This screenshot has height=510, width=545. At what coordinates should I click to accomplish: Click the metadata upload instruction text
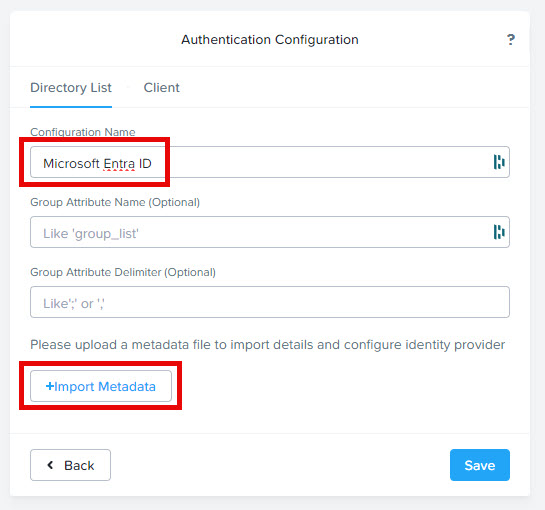(268, 345)
